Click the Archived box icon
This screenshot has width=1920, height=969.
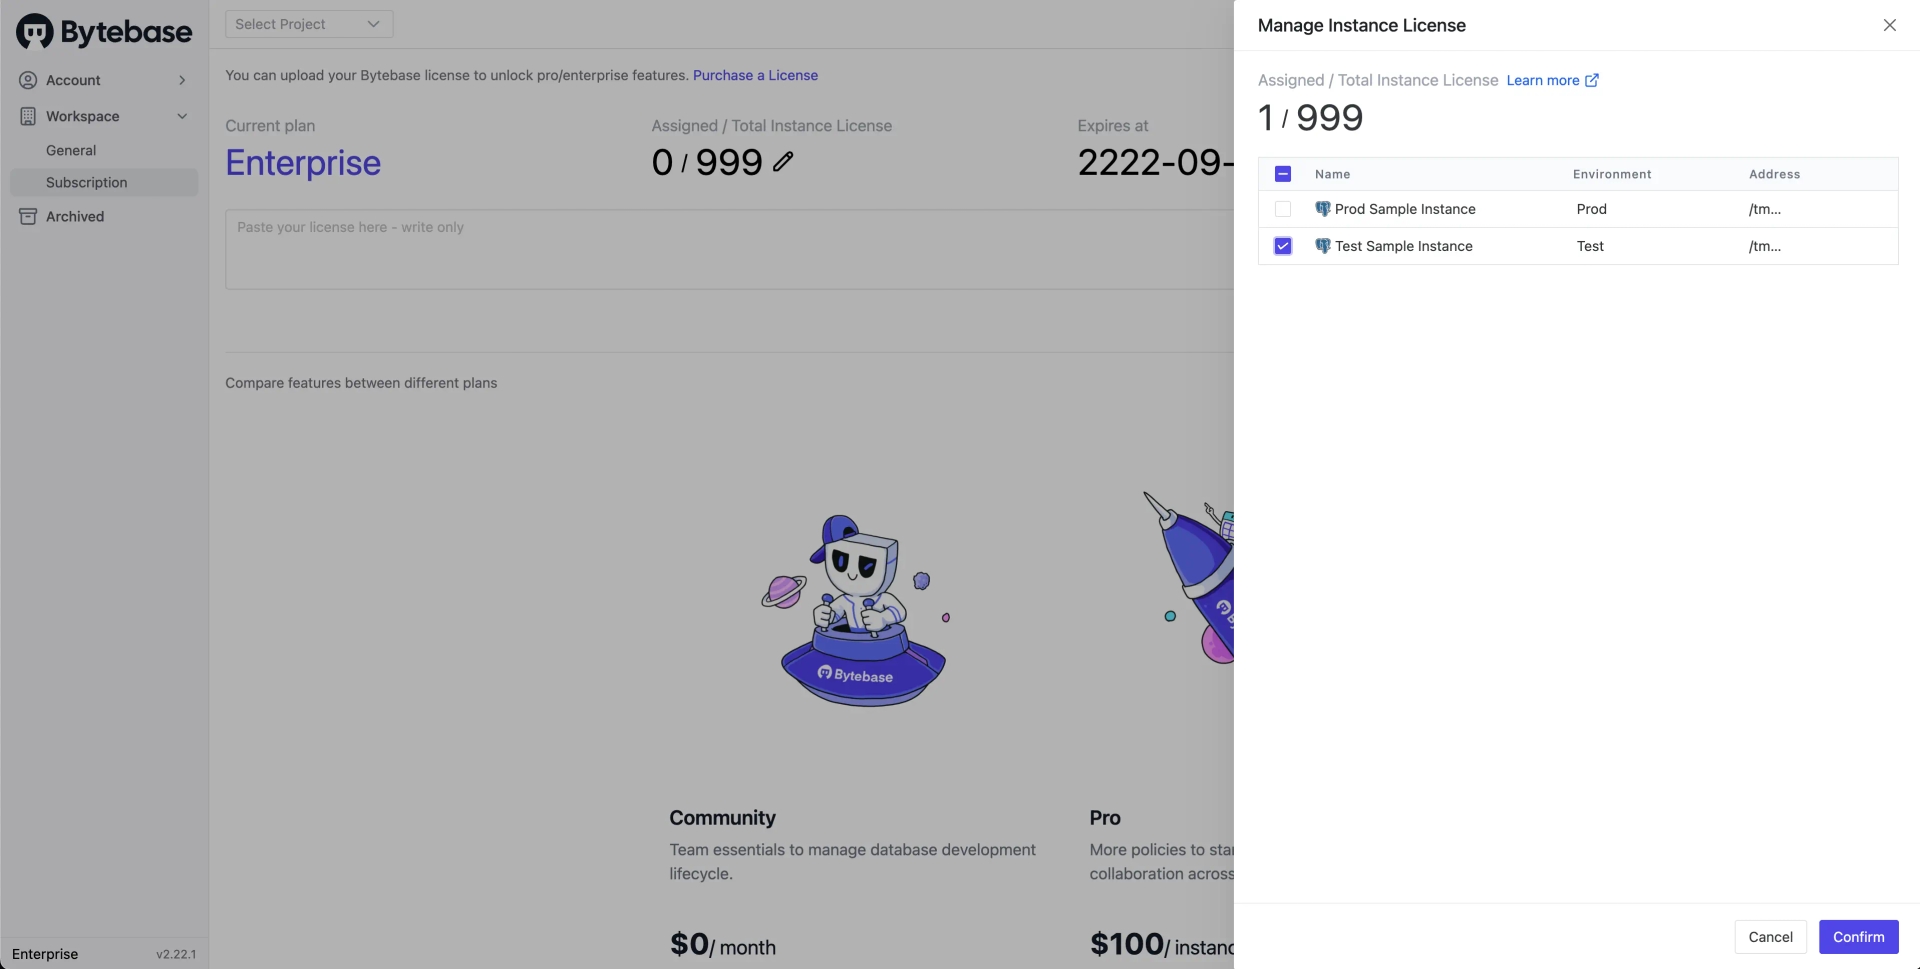[x=28, y=216]
